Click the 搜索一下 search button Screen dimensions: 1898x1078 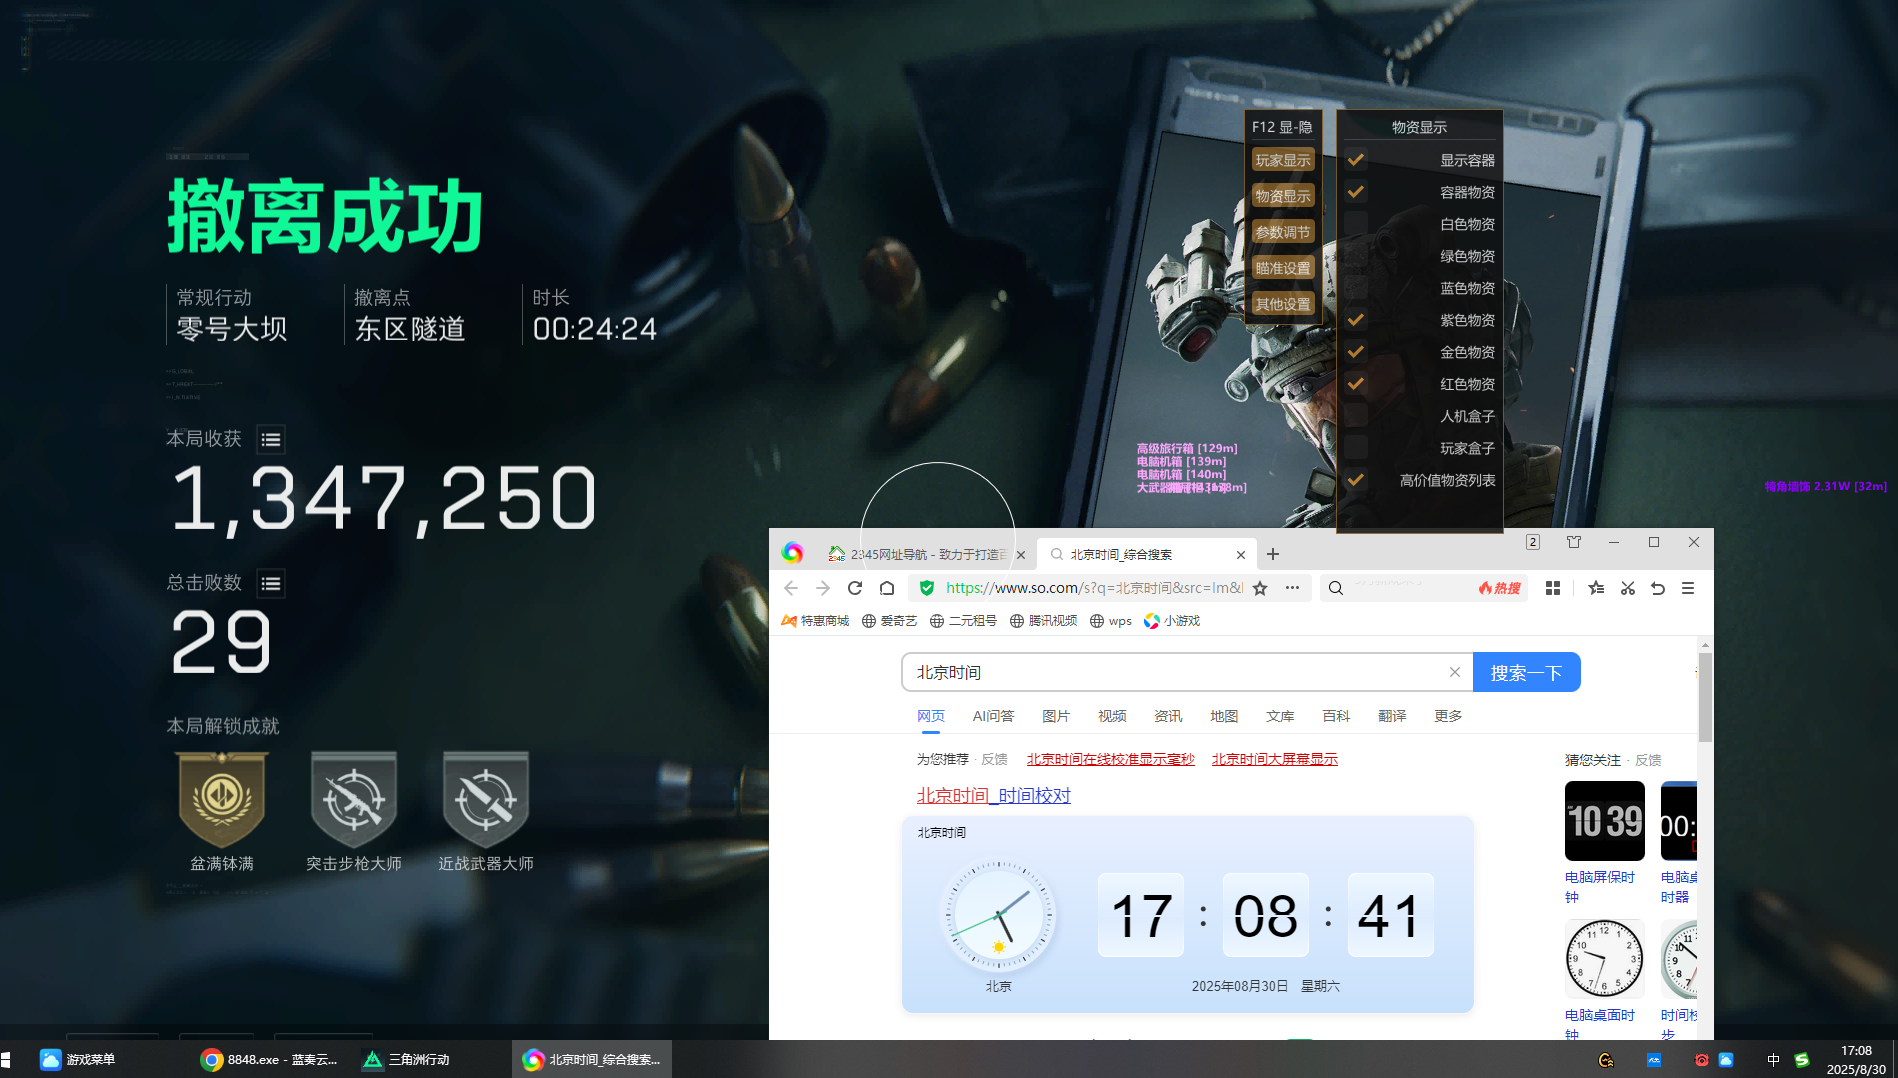(1527, 672)
